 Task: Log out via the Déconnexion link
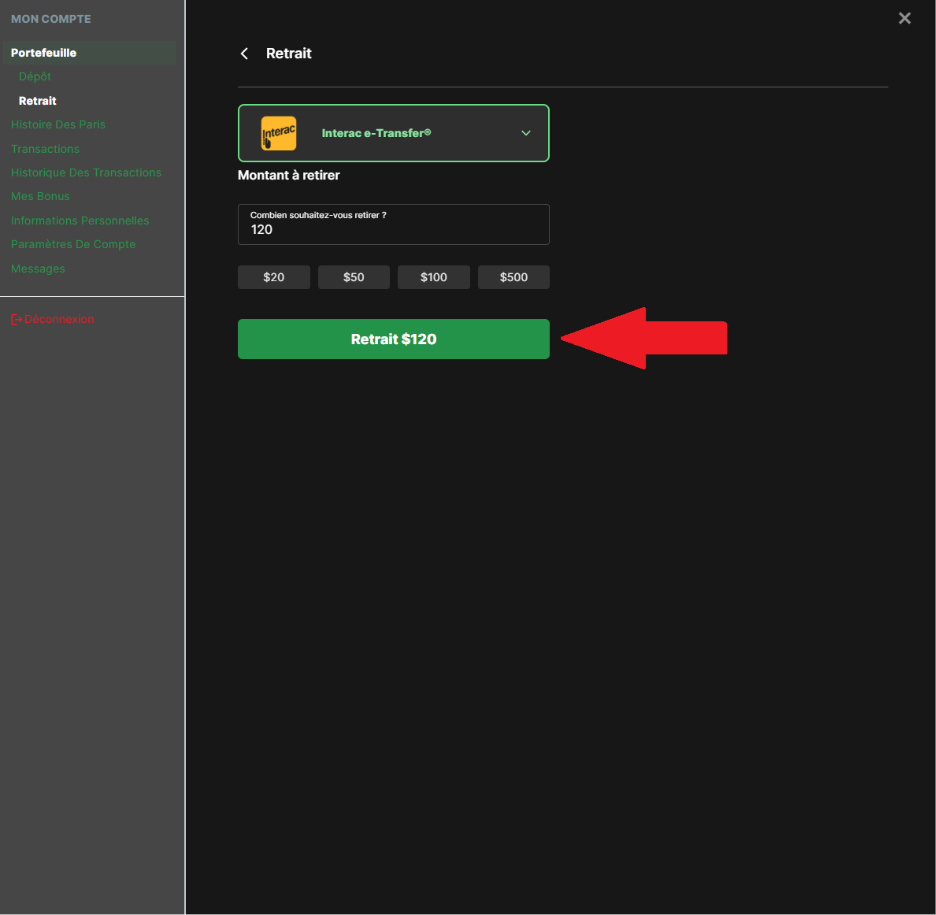coord(59,320)
